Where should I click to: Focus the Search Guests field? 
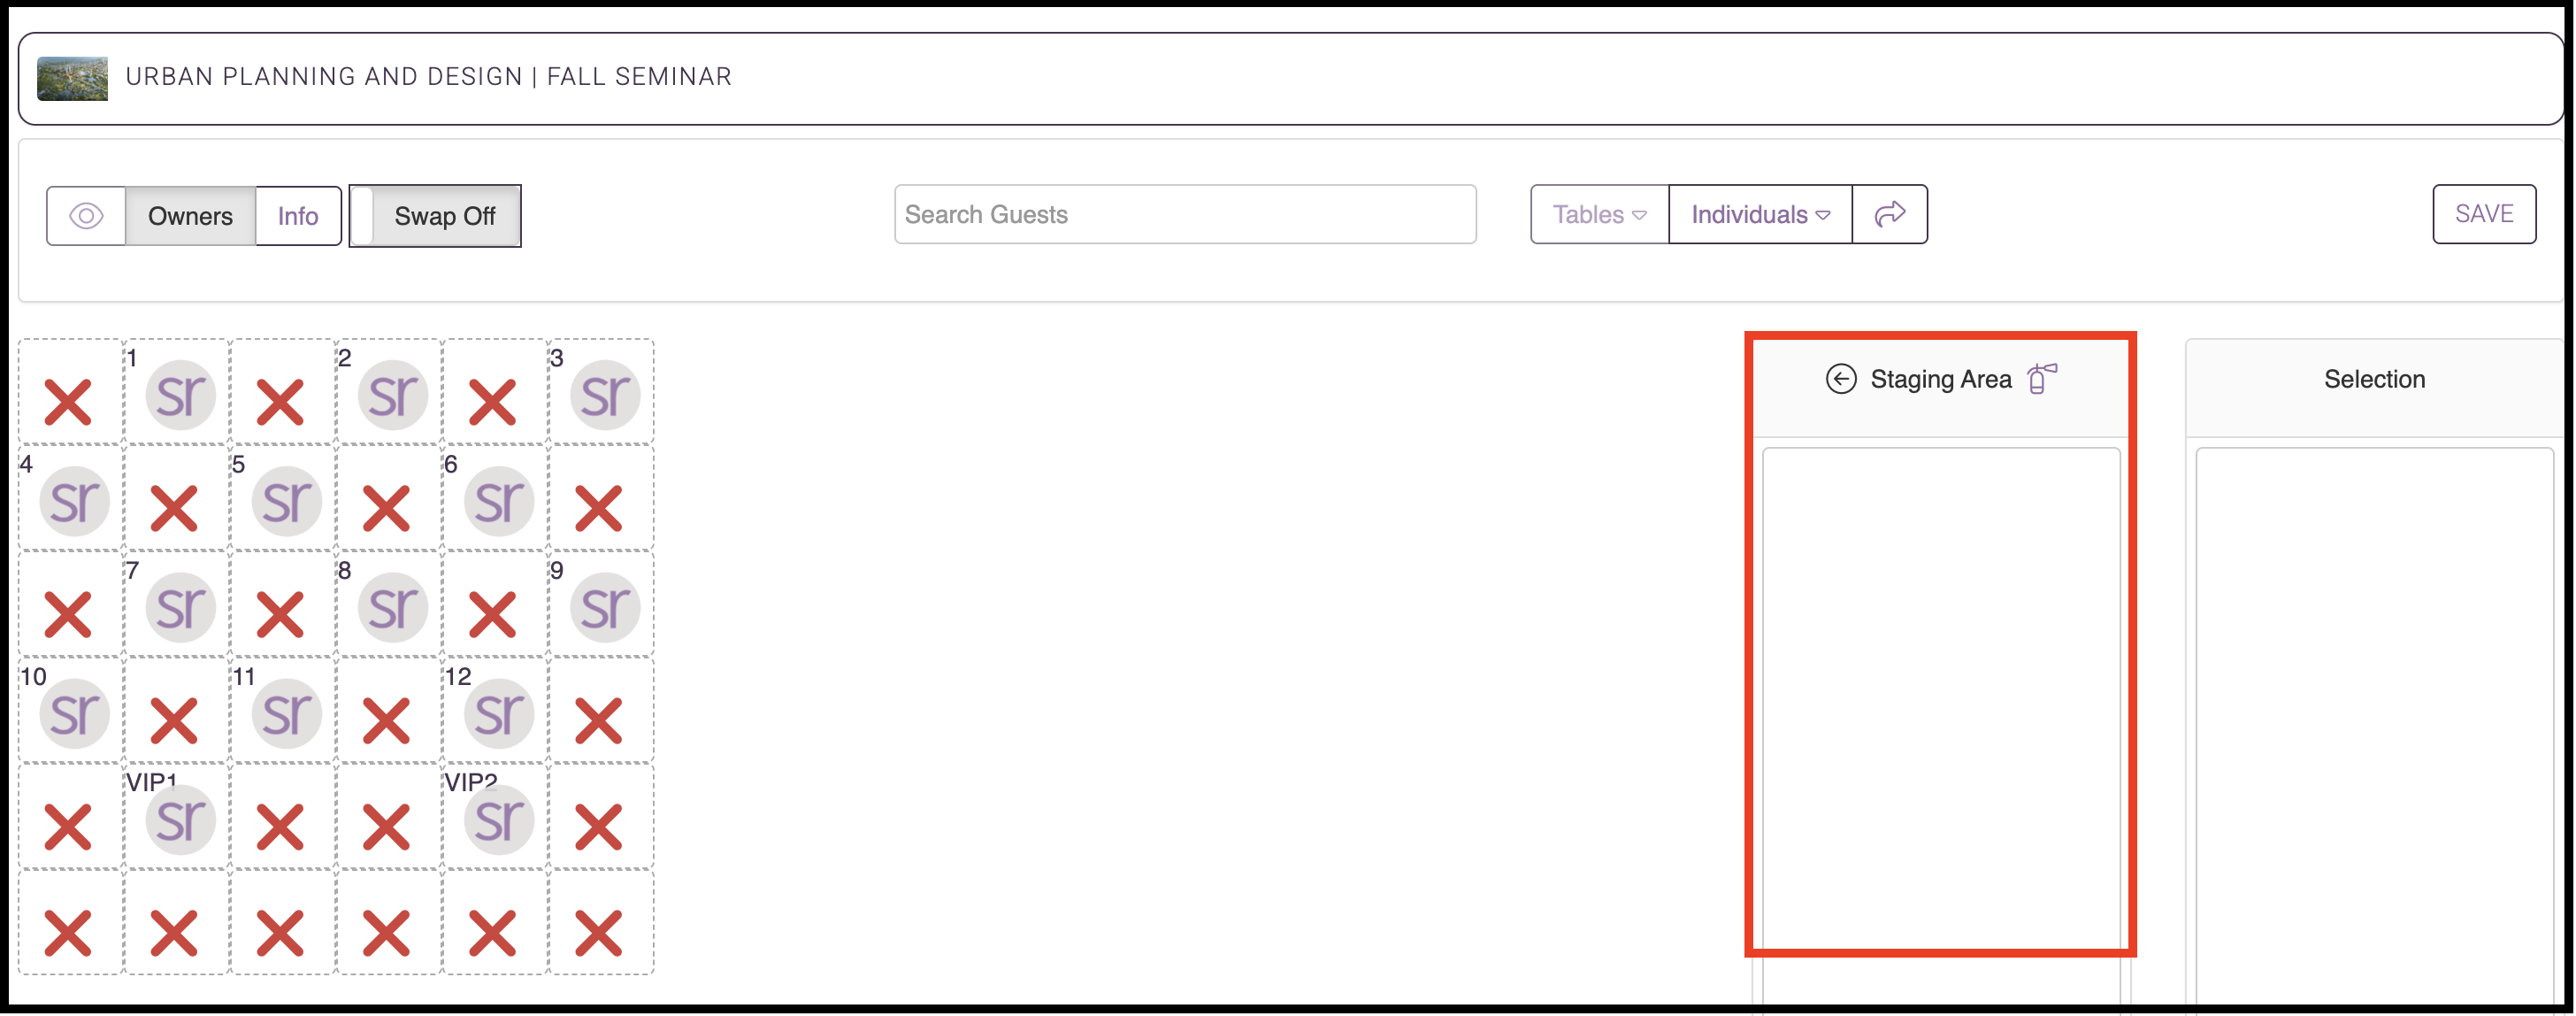click(1185, 214)
